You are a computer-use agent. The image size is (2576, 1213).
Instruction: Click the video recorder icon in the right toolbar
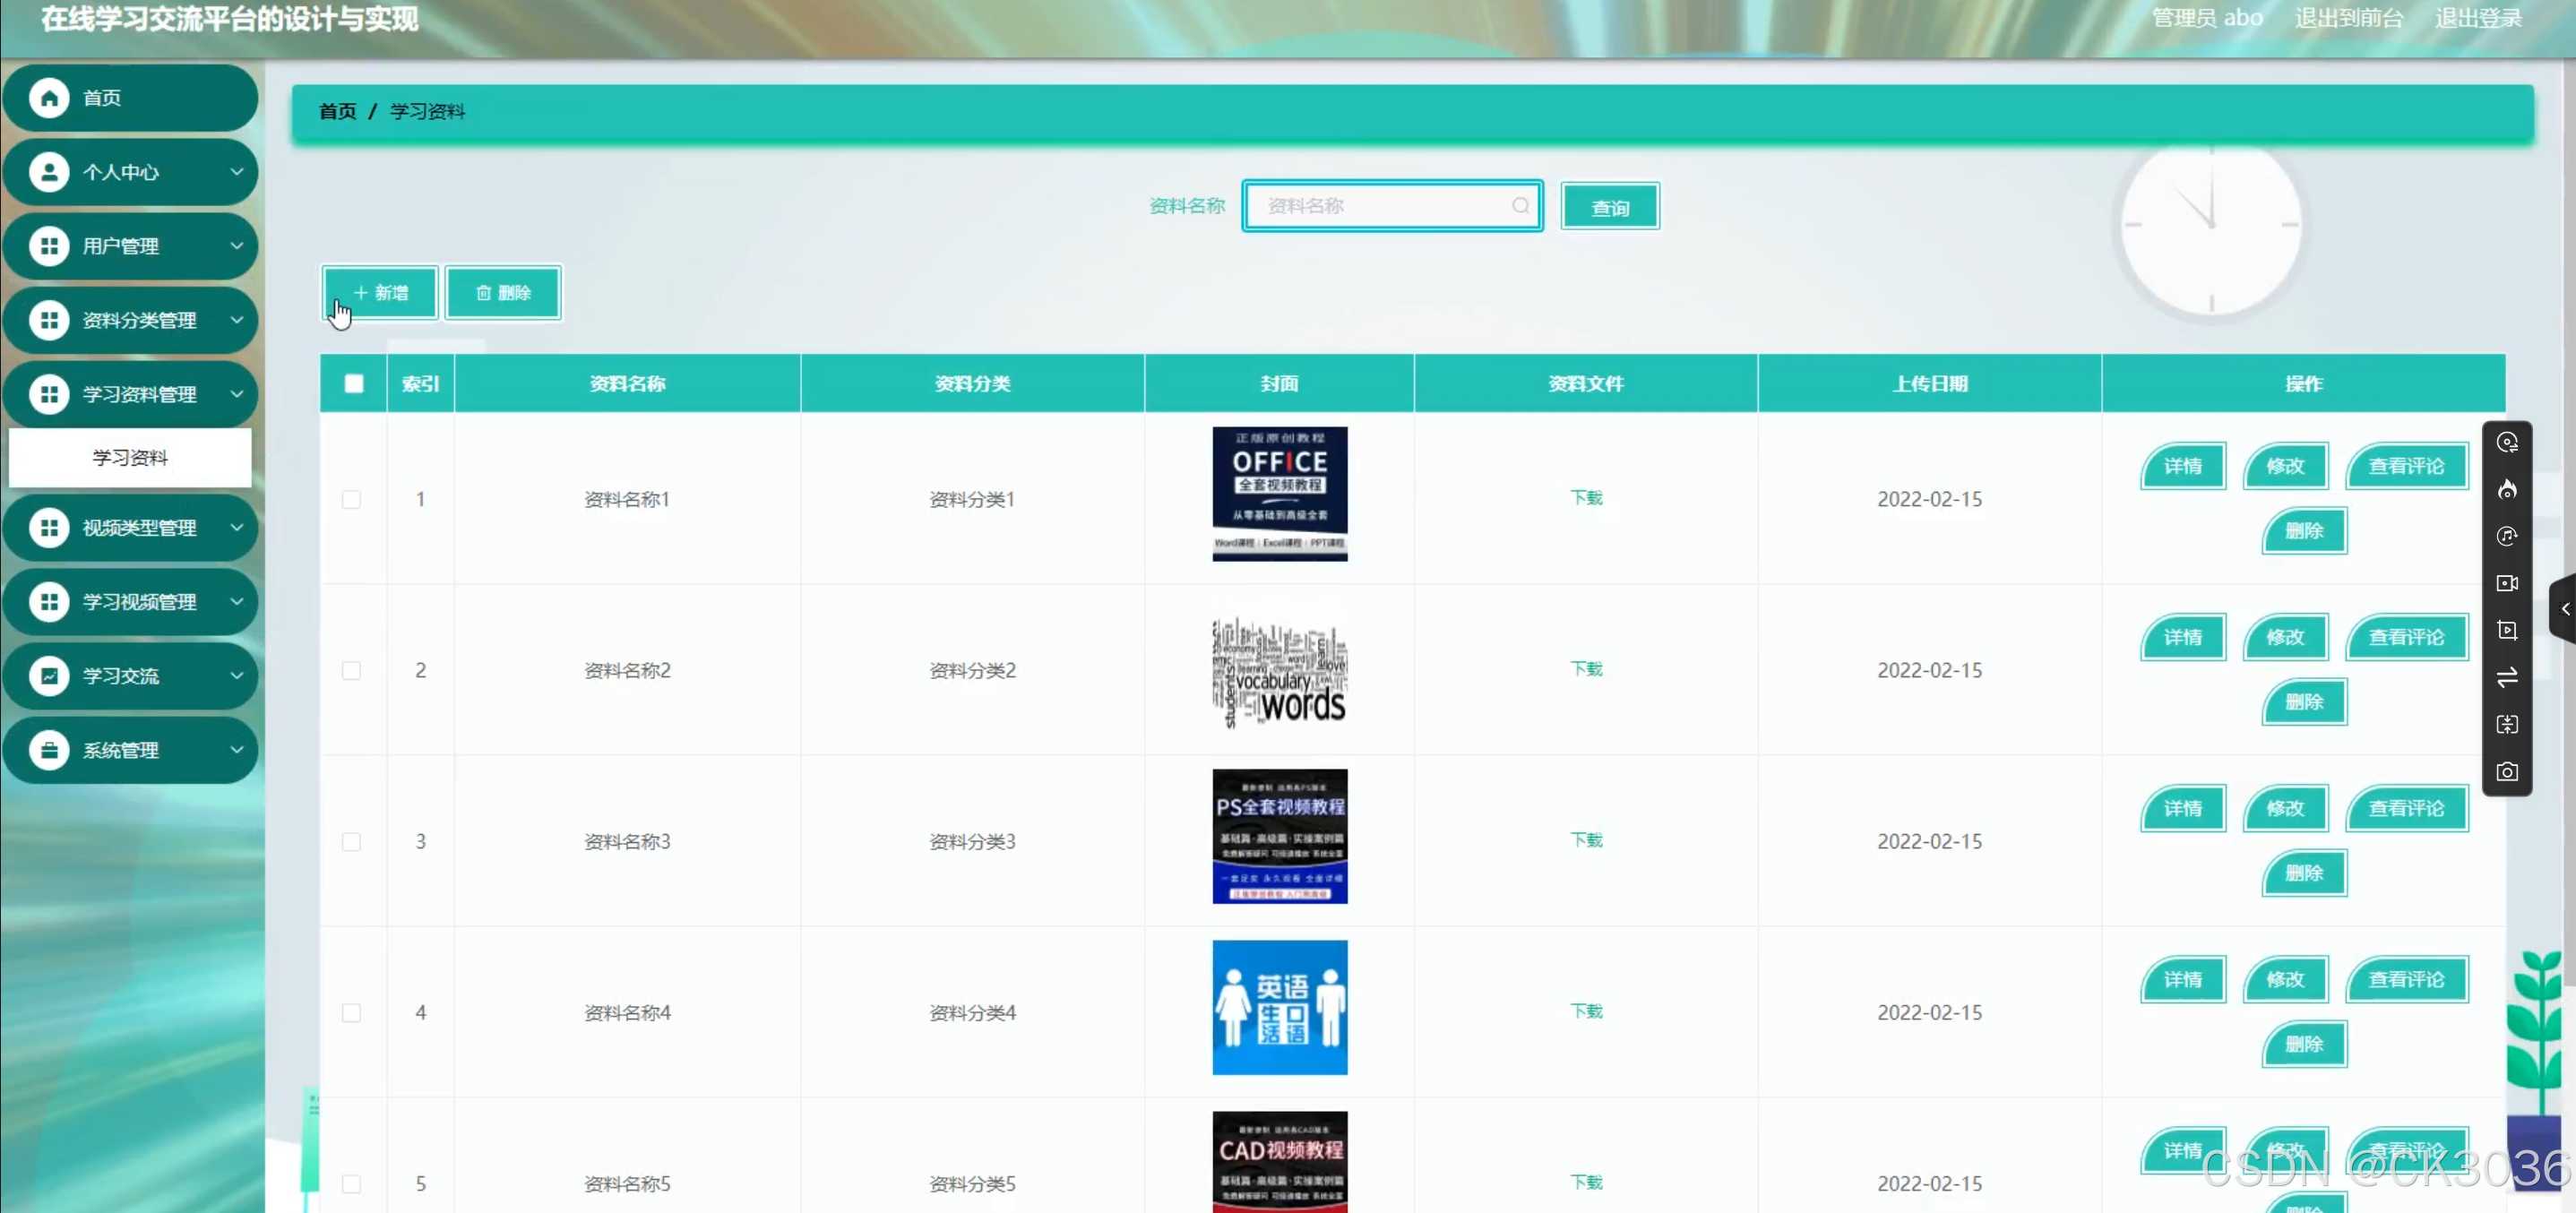click(2506, 583)
